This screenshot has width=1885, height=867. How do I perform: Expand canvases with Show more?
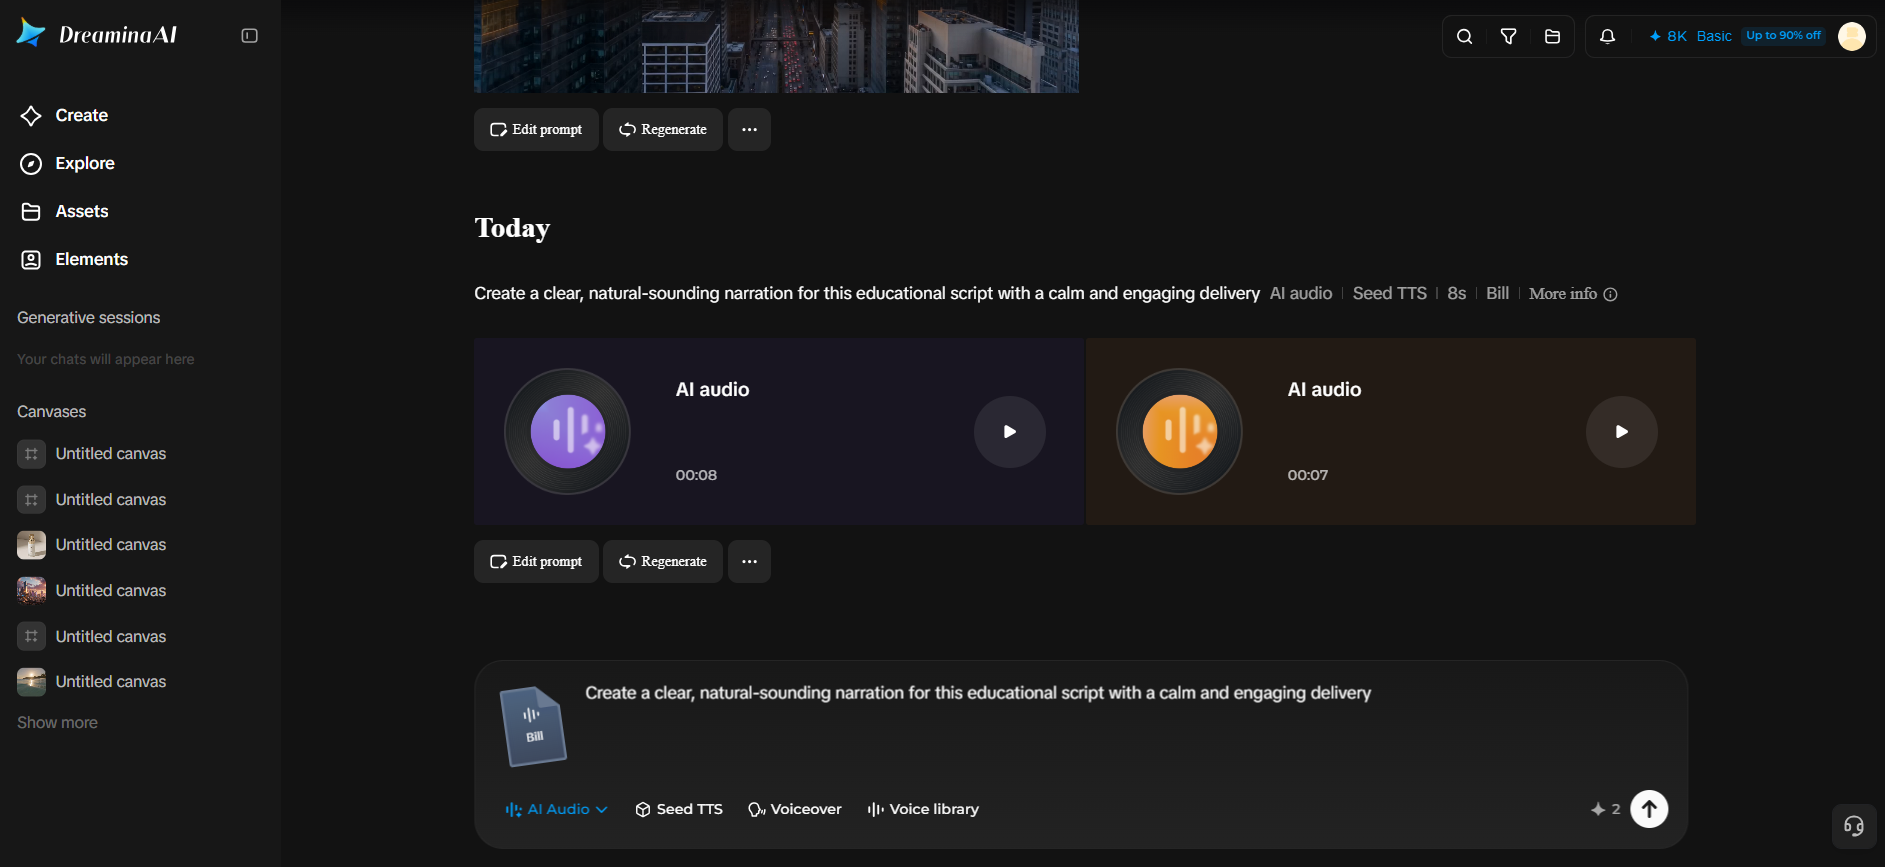click(x=57, y=723)
